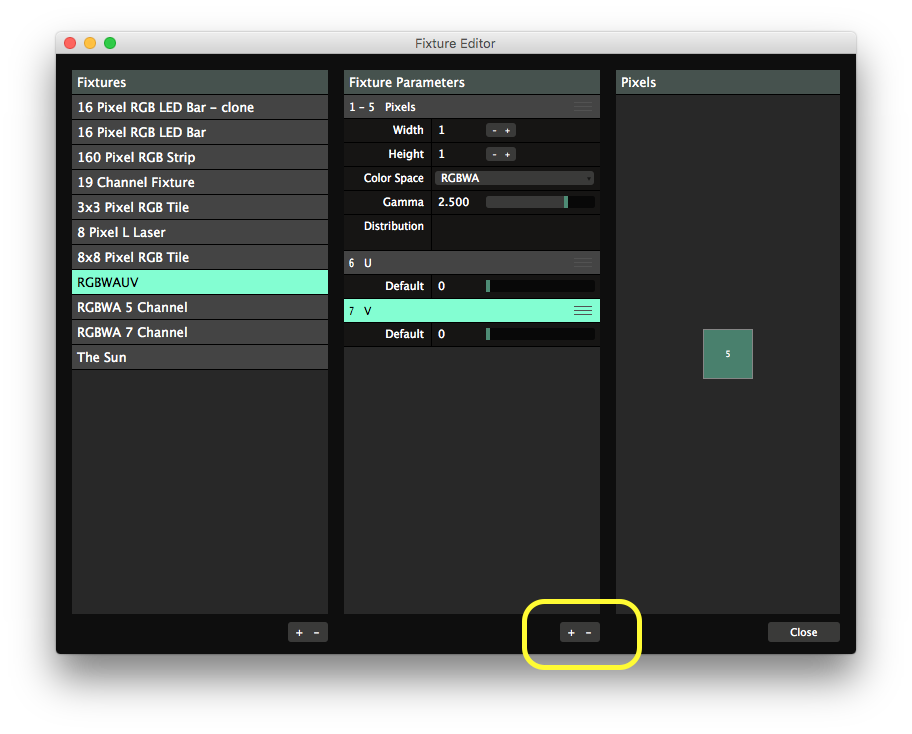Click pixel 5 in Pixels preview

tap(727, 354)
